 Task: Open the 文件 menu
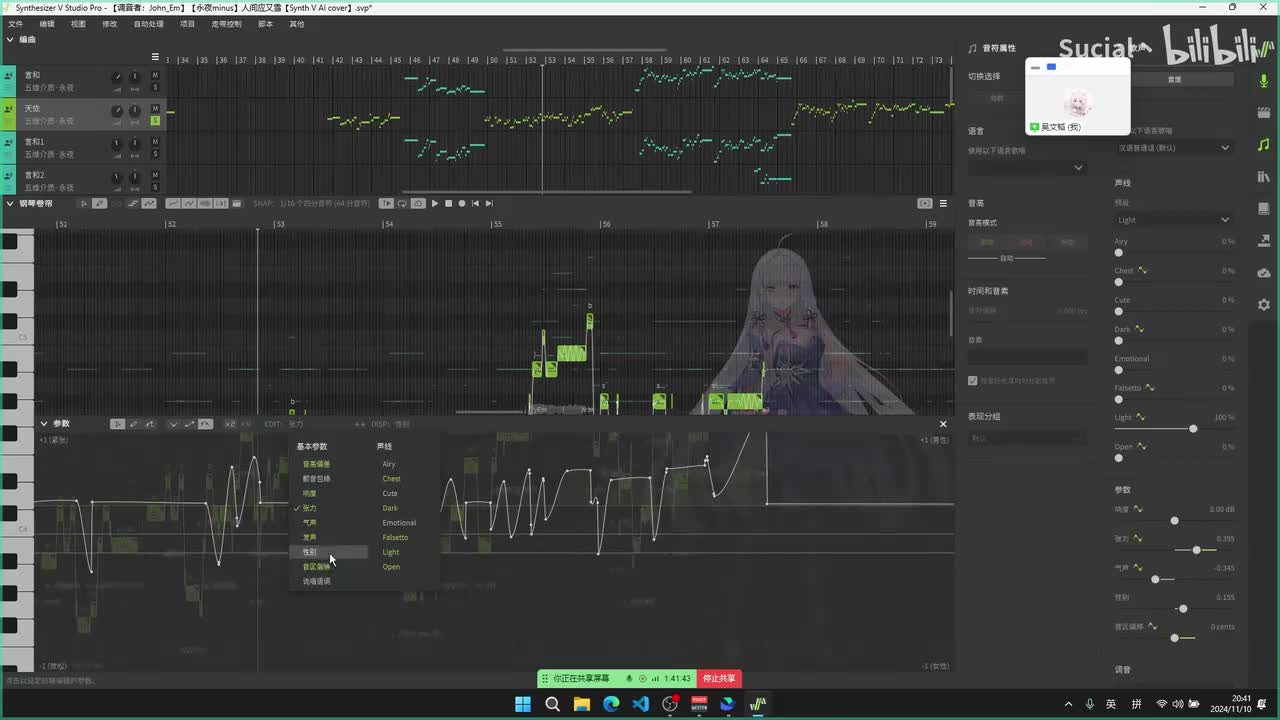15,23
